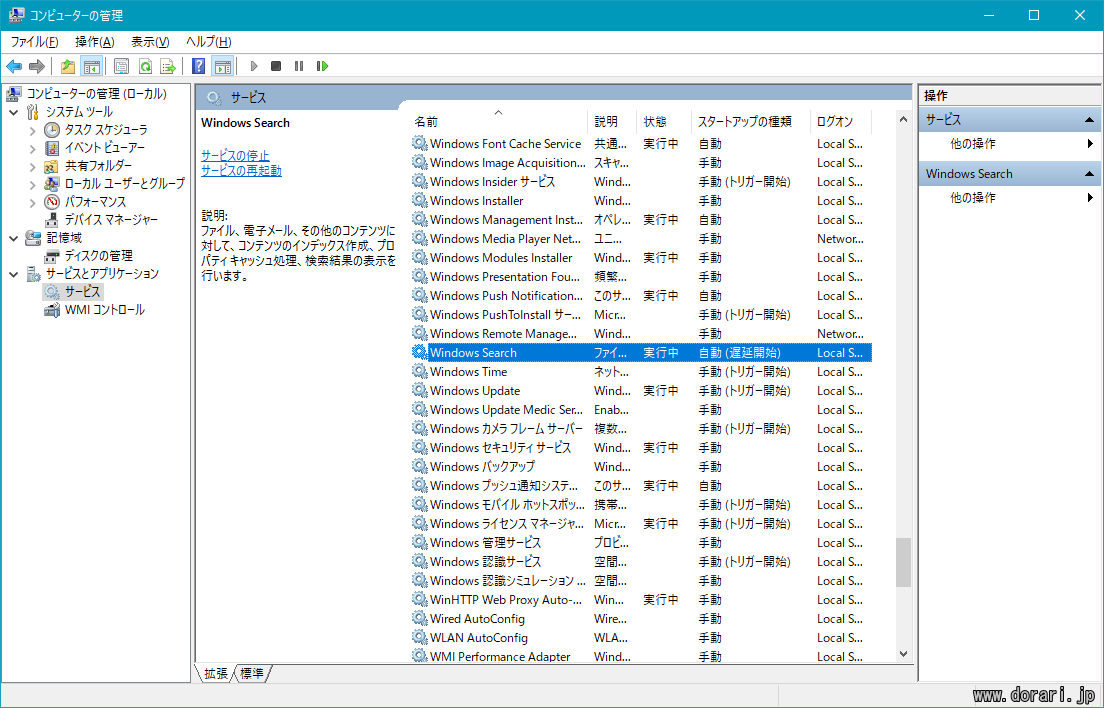Screen dimensions: 1104x708
Task: Click the サービスの再起動 link
Action: click(x=242, y=170)
